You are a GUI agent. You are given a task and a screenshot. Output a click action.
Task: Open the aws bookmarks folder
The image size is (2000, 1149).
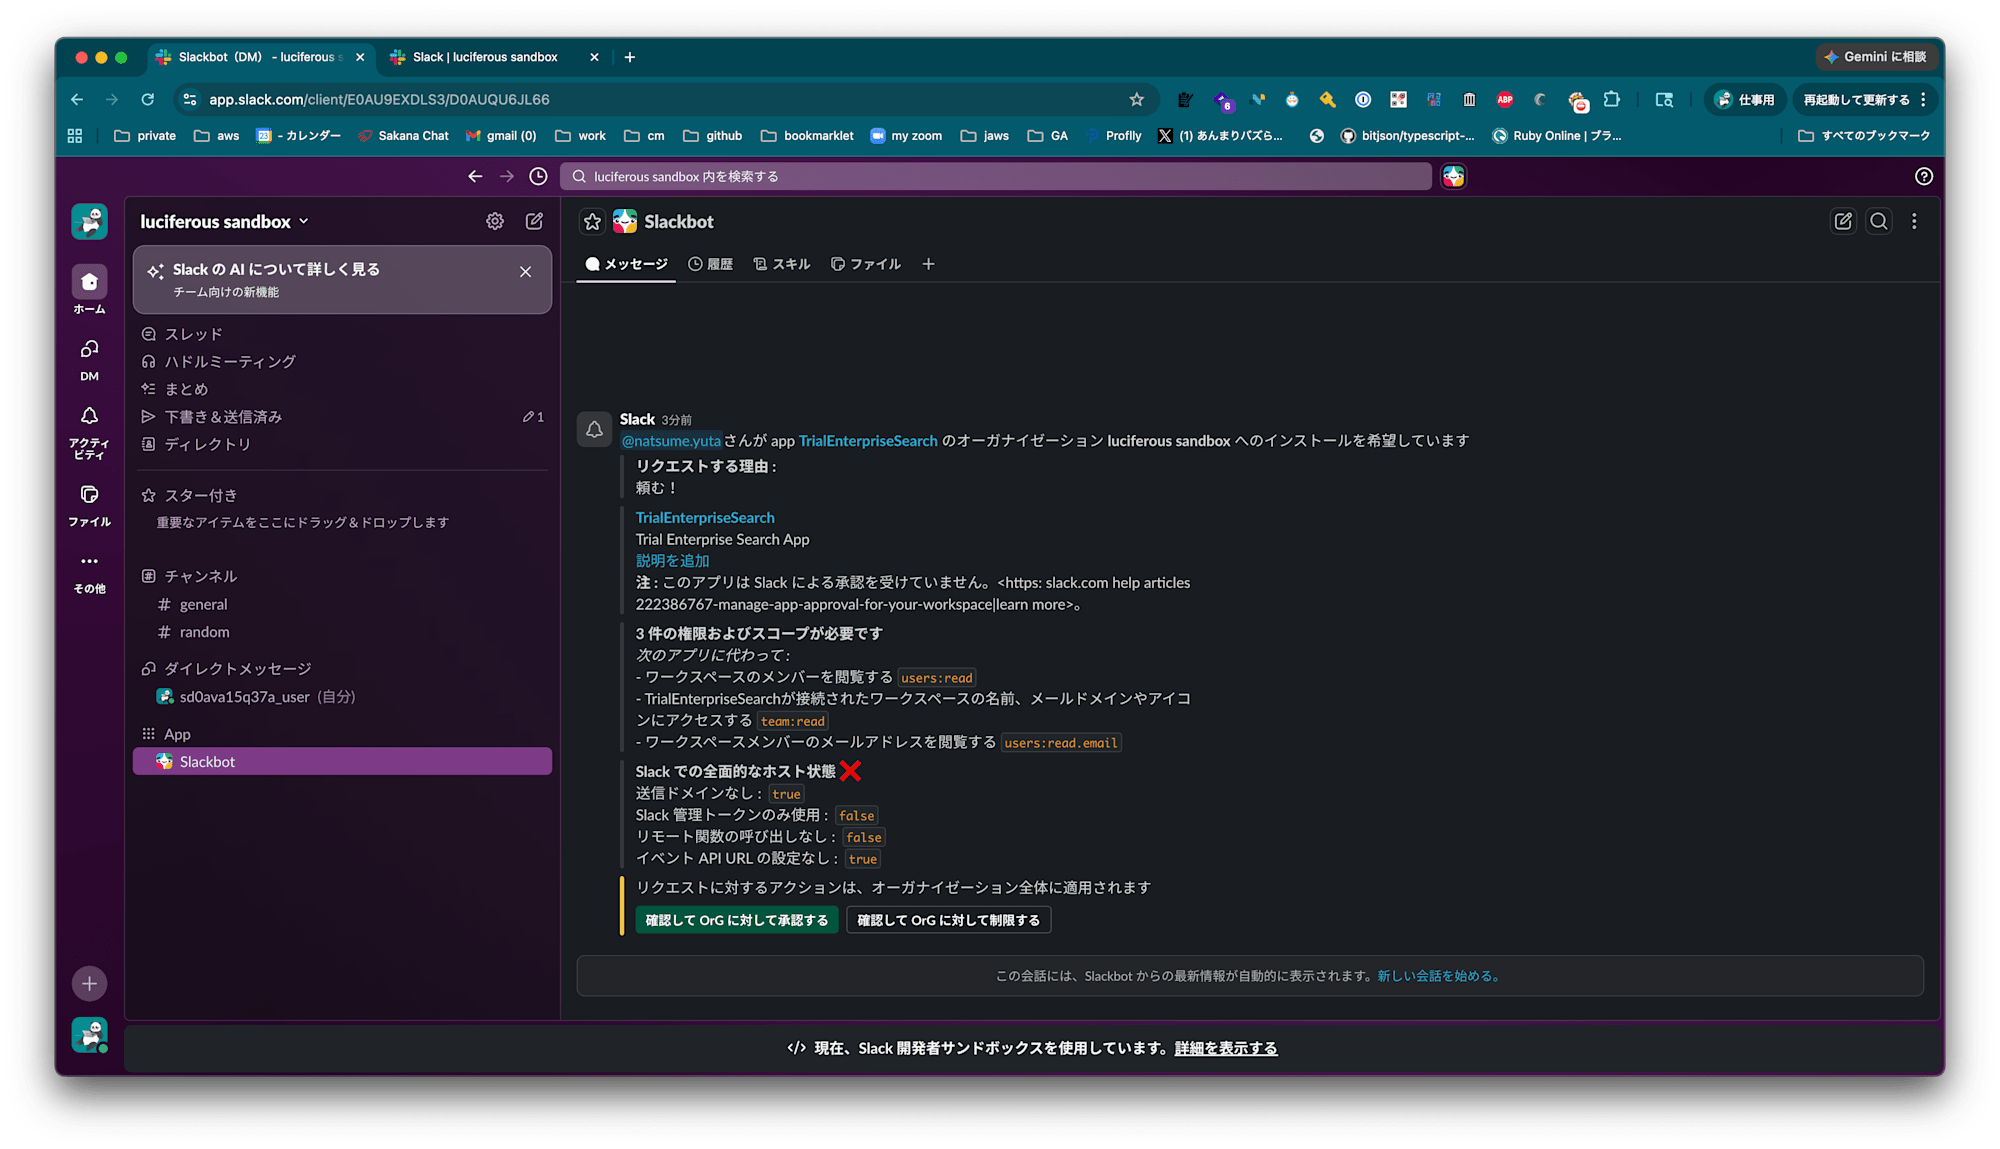216,136
